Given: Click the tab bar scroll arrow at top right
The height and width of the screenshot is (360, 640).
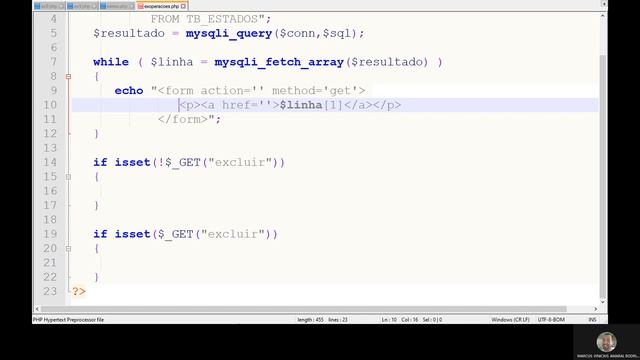Looking at the screenshot, I should click(x=603, y=4).
